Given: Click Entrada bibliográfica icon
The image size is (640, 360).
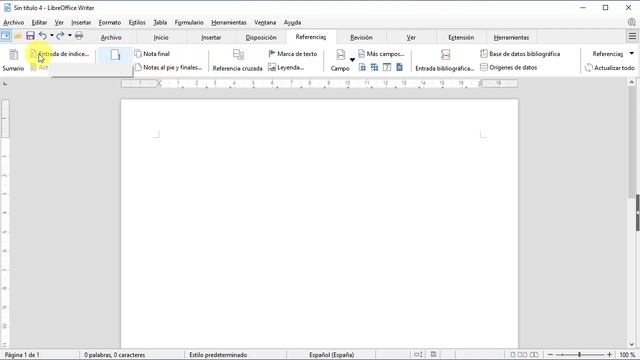Looking at the screenshot, I should pos(445,55).
